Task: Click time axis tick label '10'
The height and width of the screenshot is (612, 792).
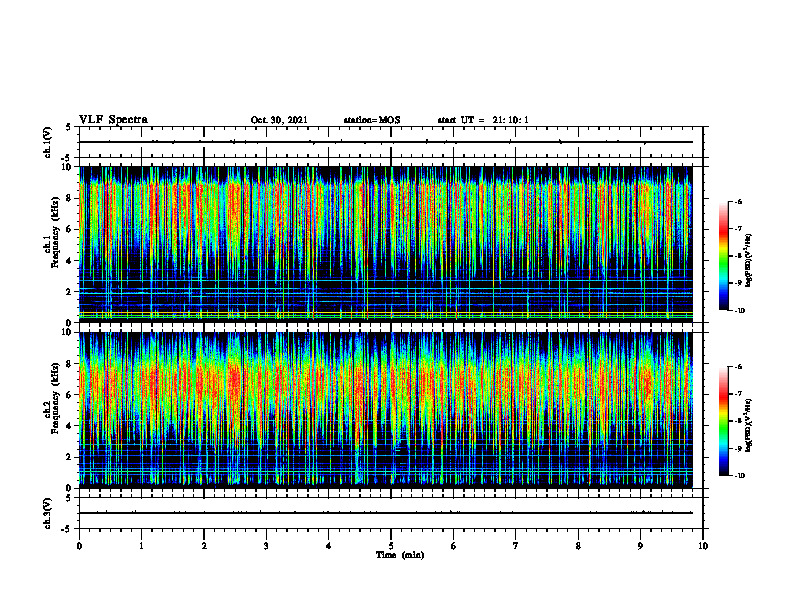Action: pos(703,546)
